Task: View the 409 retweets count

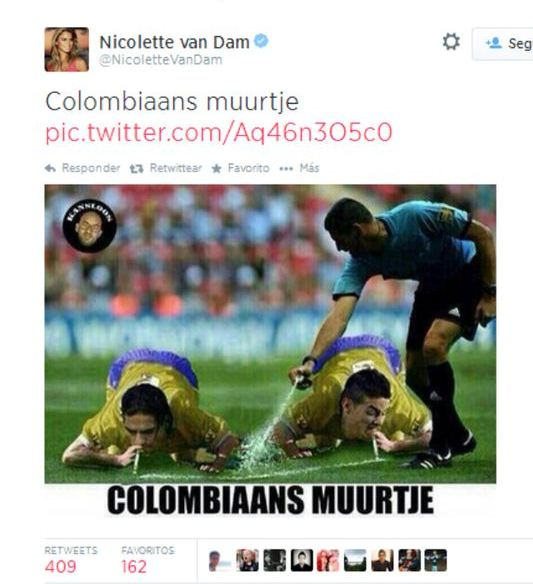Action: pyautogui.click(x=60, y=566)
